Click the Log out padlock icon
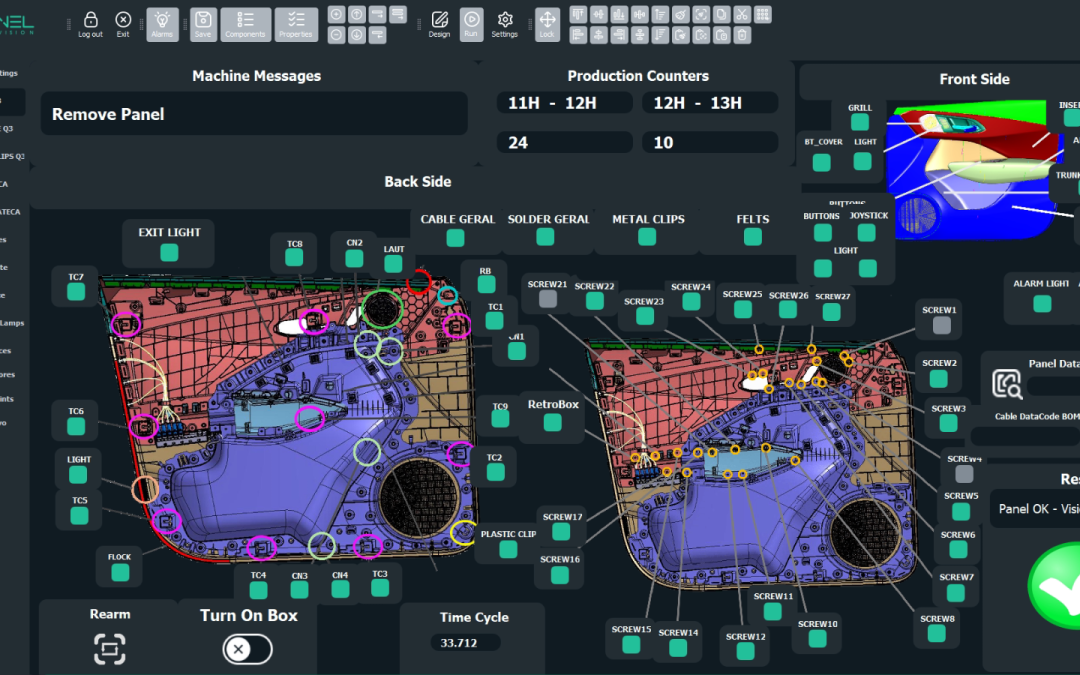The image size is (1080, 675). click(x=90, y=23)
